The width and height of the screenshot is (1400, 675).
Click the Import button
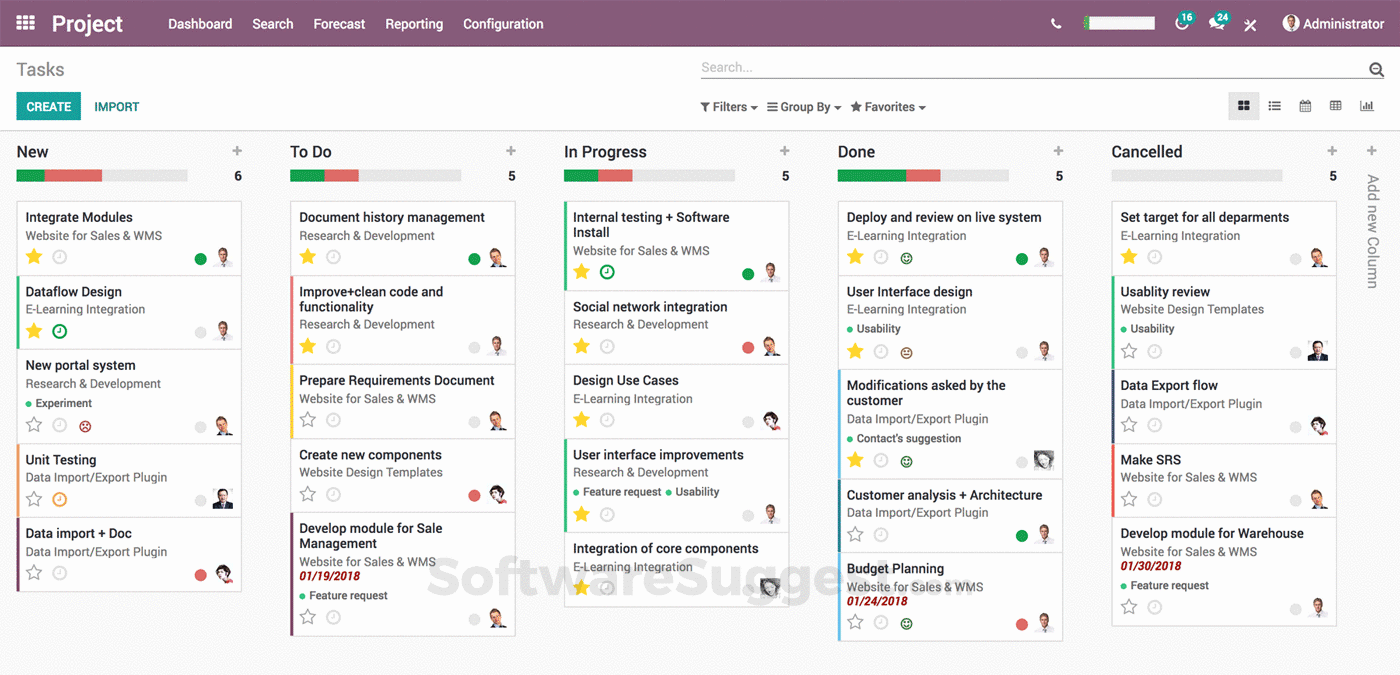click(117, 107)
